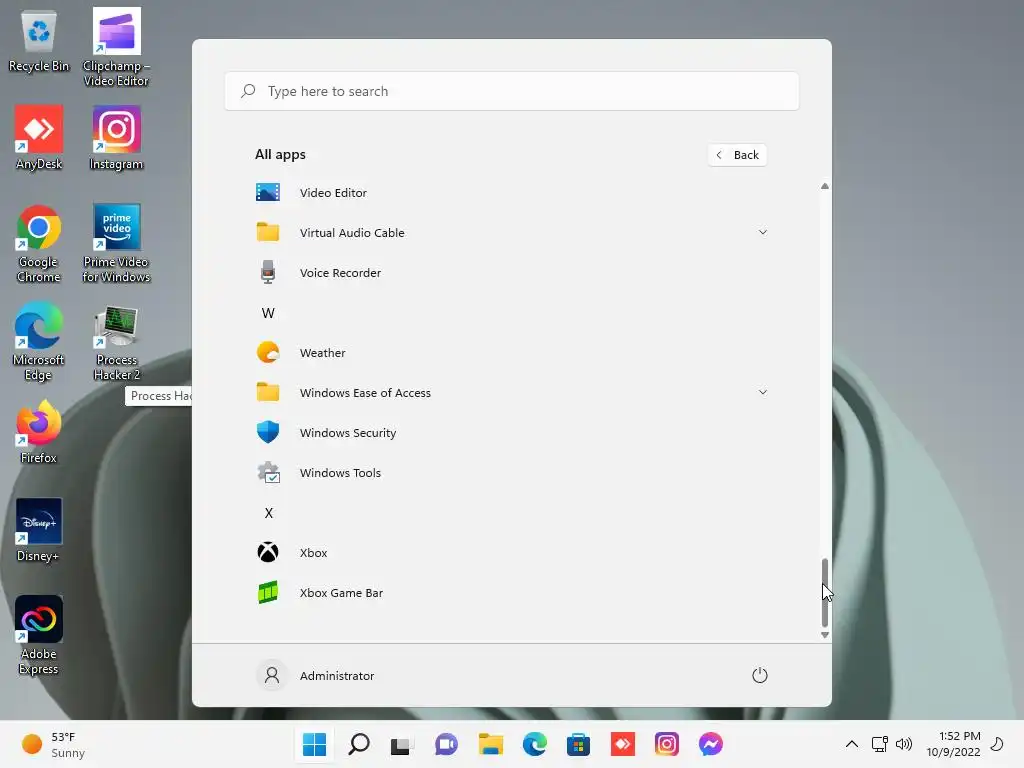
Task: Expand the Virtual Audio Cable folder chevron
Action: (762, 232)
